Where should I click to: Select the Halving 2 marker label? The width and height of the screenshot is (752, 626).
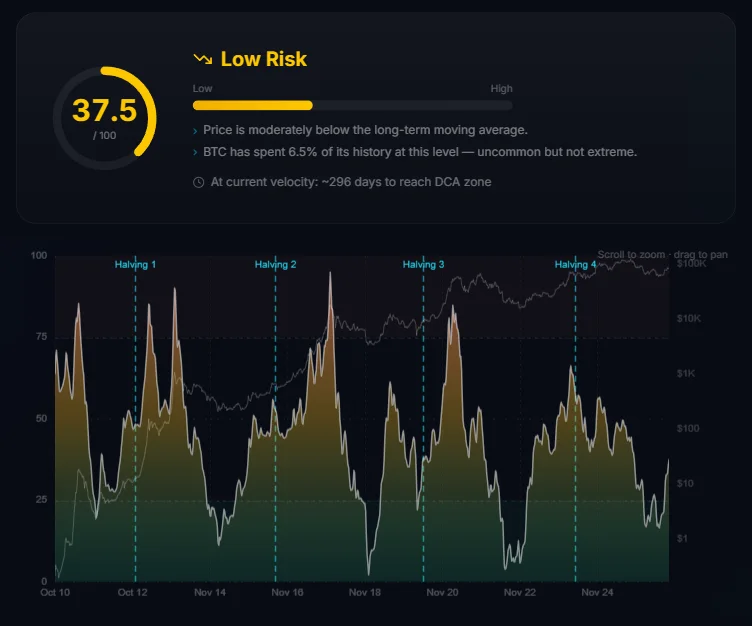coord(275,264)
